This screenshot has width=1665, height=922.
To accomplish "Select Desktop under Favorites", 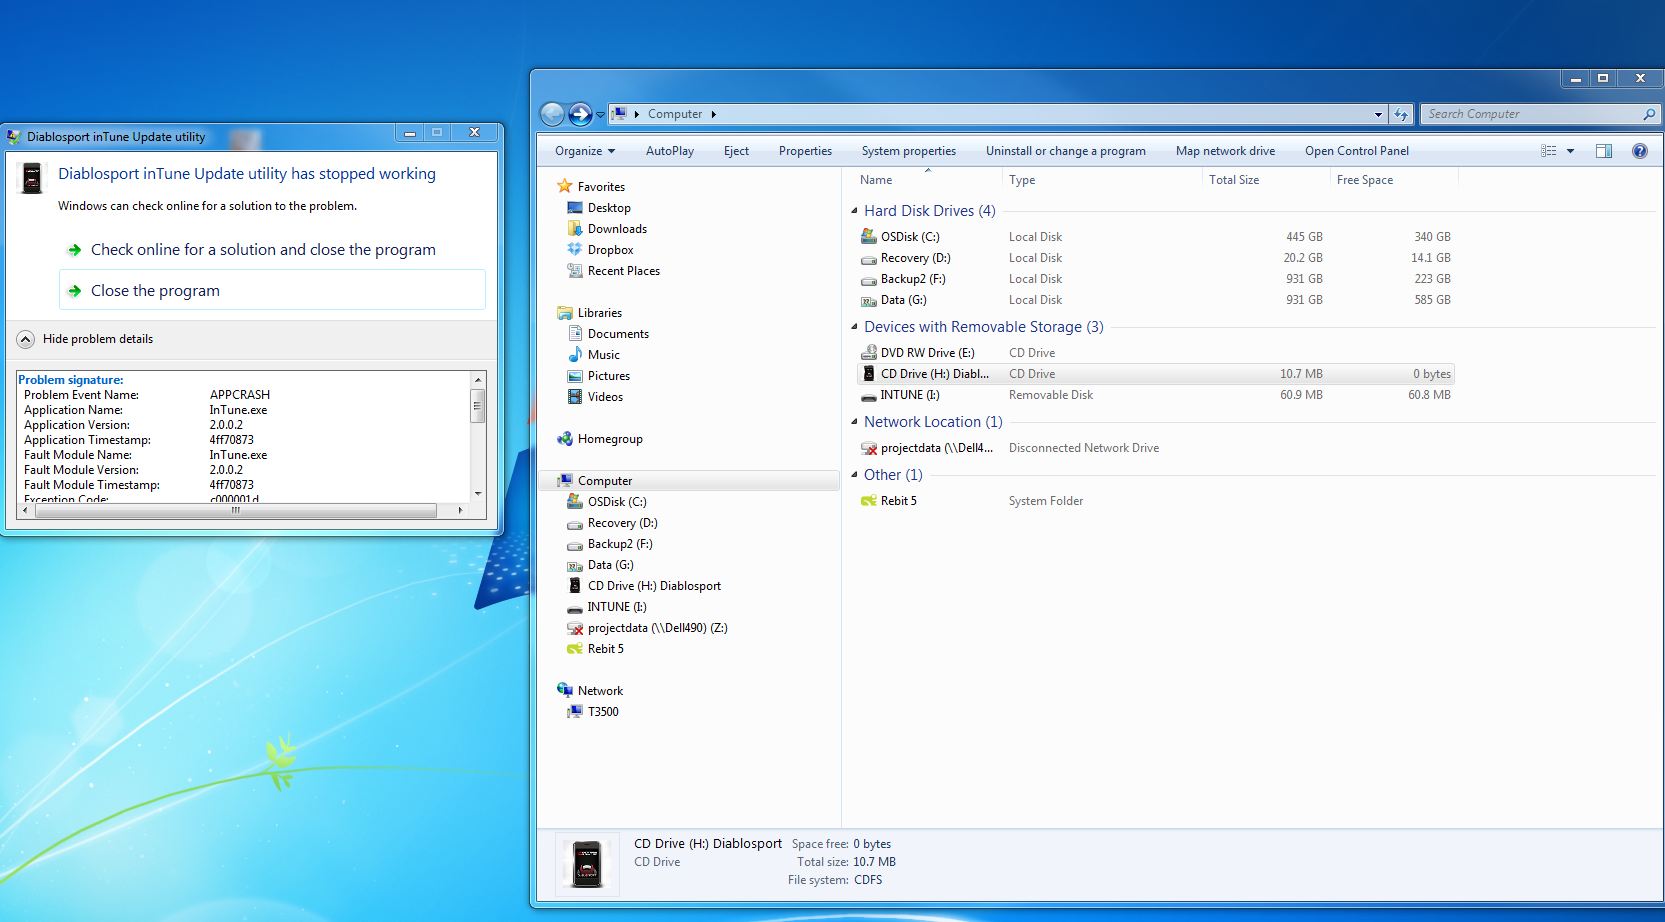I will point(609,208).
